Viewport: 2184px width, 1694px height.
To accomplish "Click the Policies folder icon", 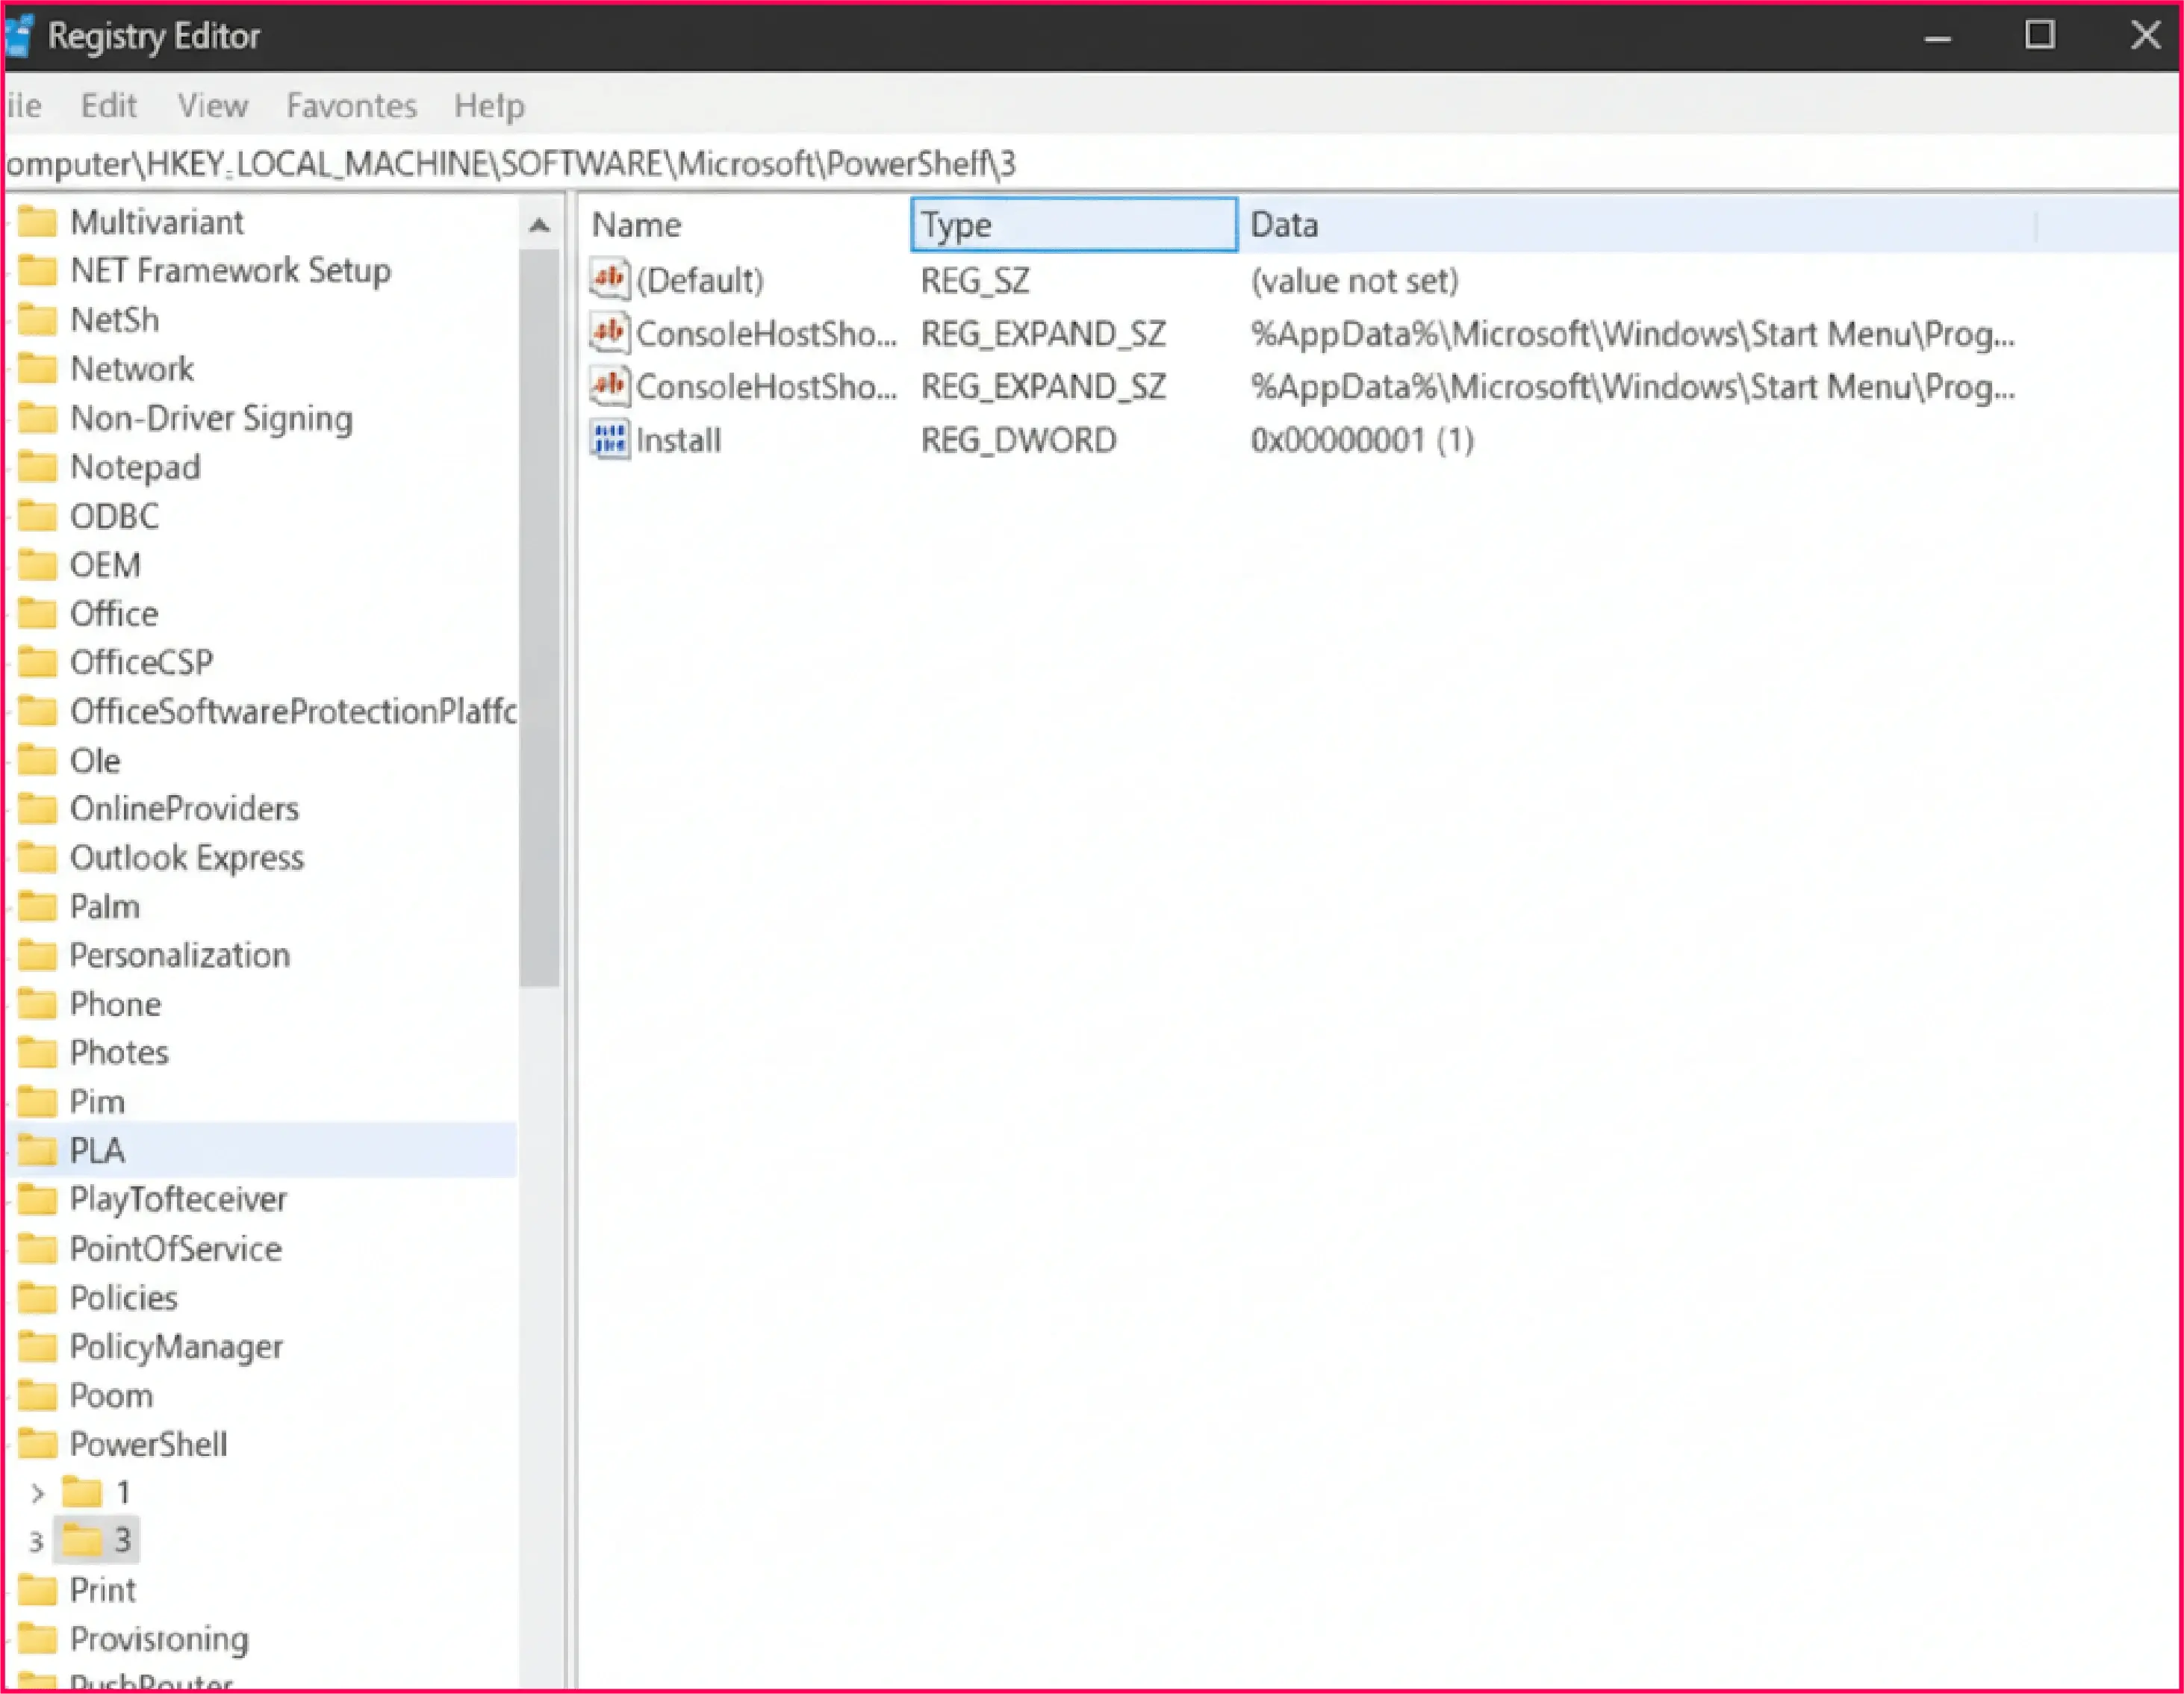I will [x=38, y=1298].
